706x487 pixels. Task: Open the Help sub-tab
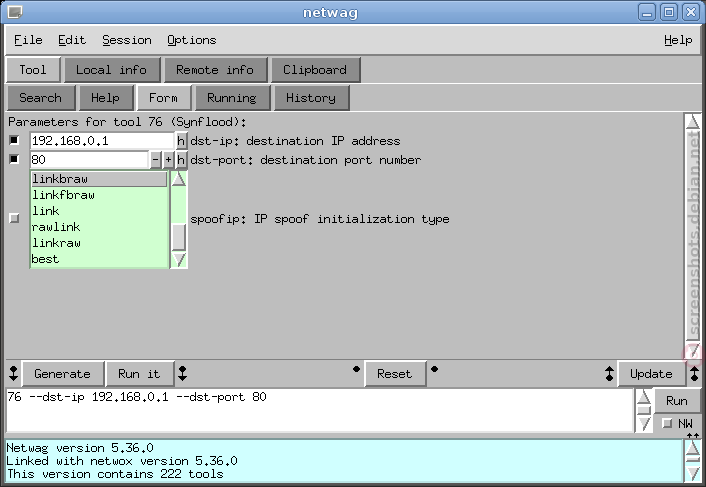coord(105,98)
